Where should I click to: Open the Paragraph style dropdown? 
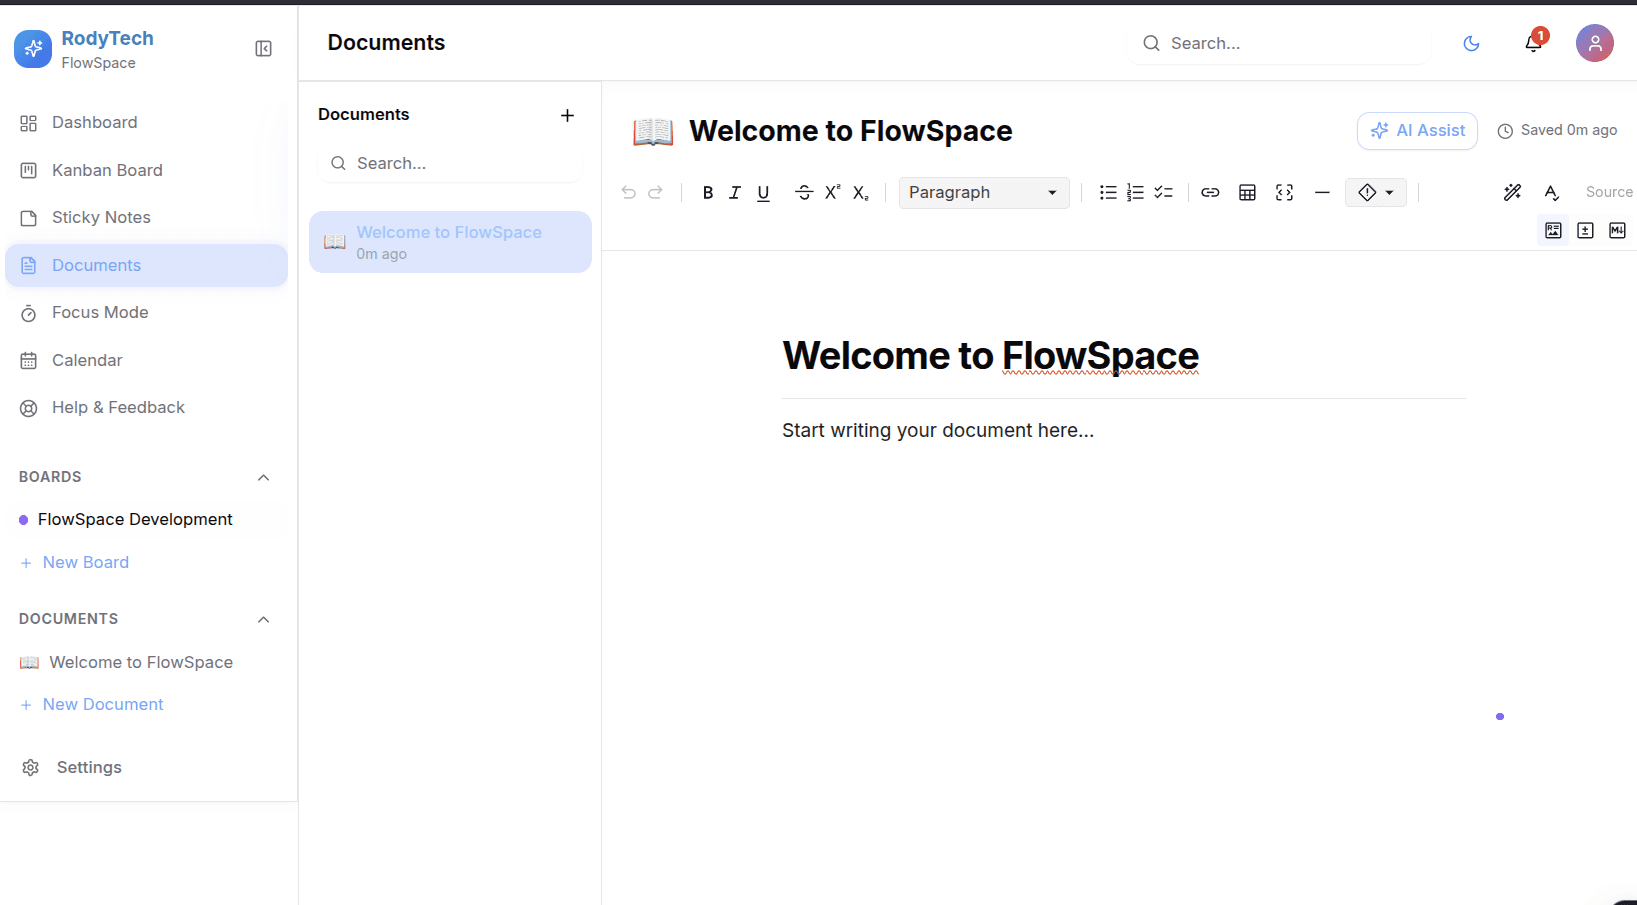(984, 192)
